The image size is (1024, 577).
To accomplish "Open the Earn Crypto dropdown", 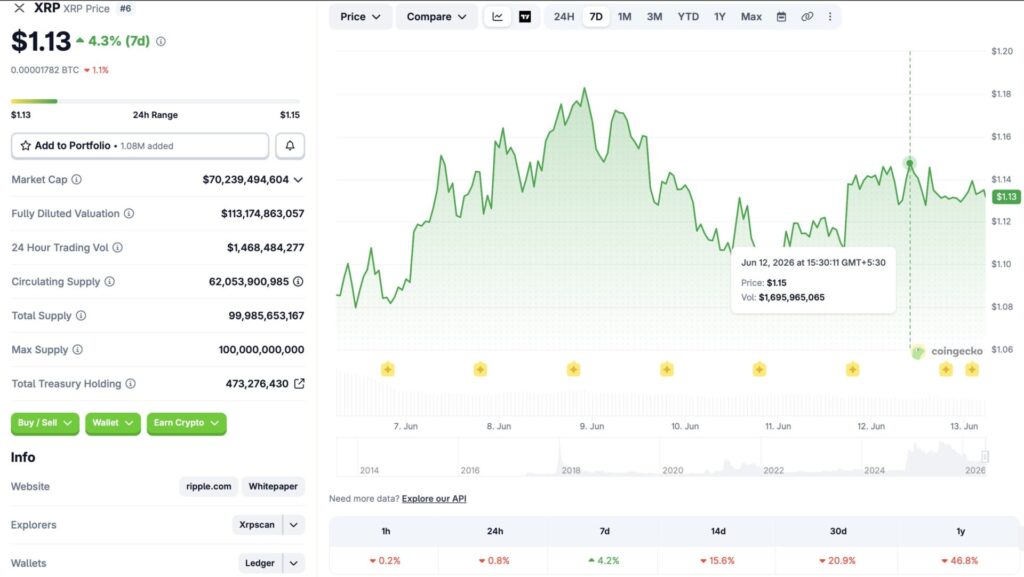I will tap(186, 423).
